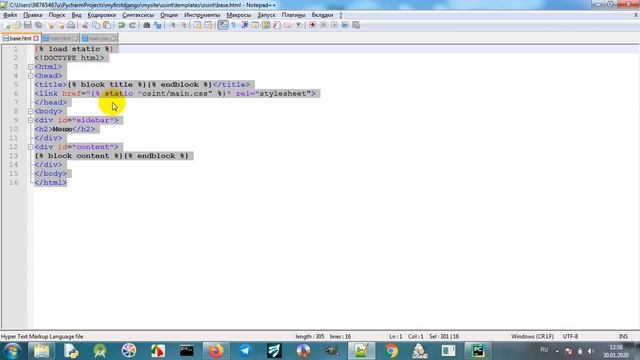This screenshot has width=640, height=360.
Task: Open Telegram from the taskbar
Action: [x=245, y=351]
